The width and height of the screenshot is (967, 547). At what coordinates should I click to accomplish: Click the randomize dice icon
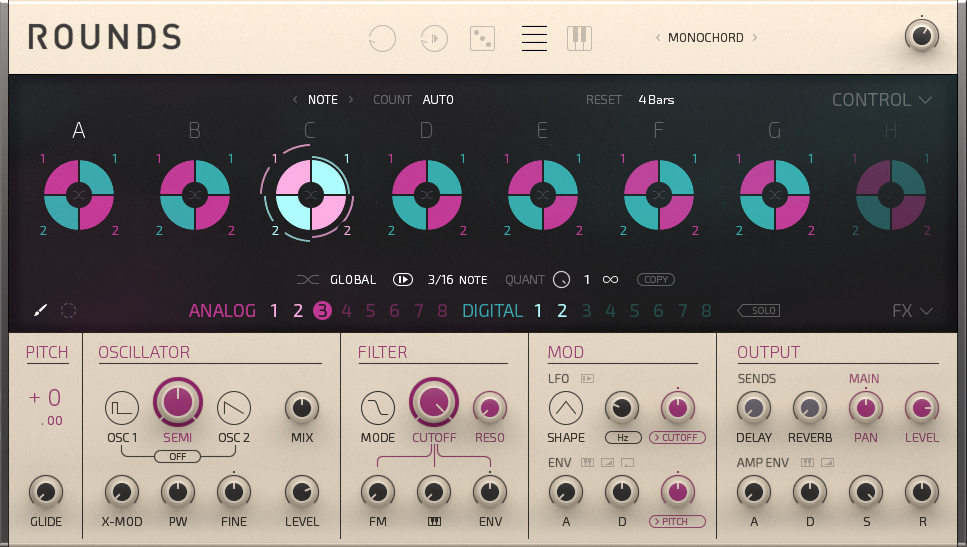(483, 39)
